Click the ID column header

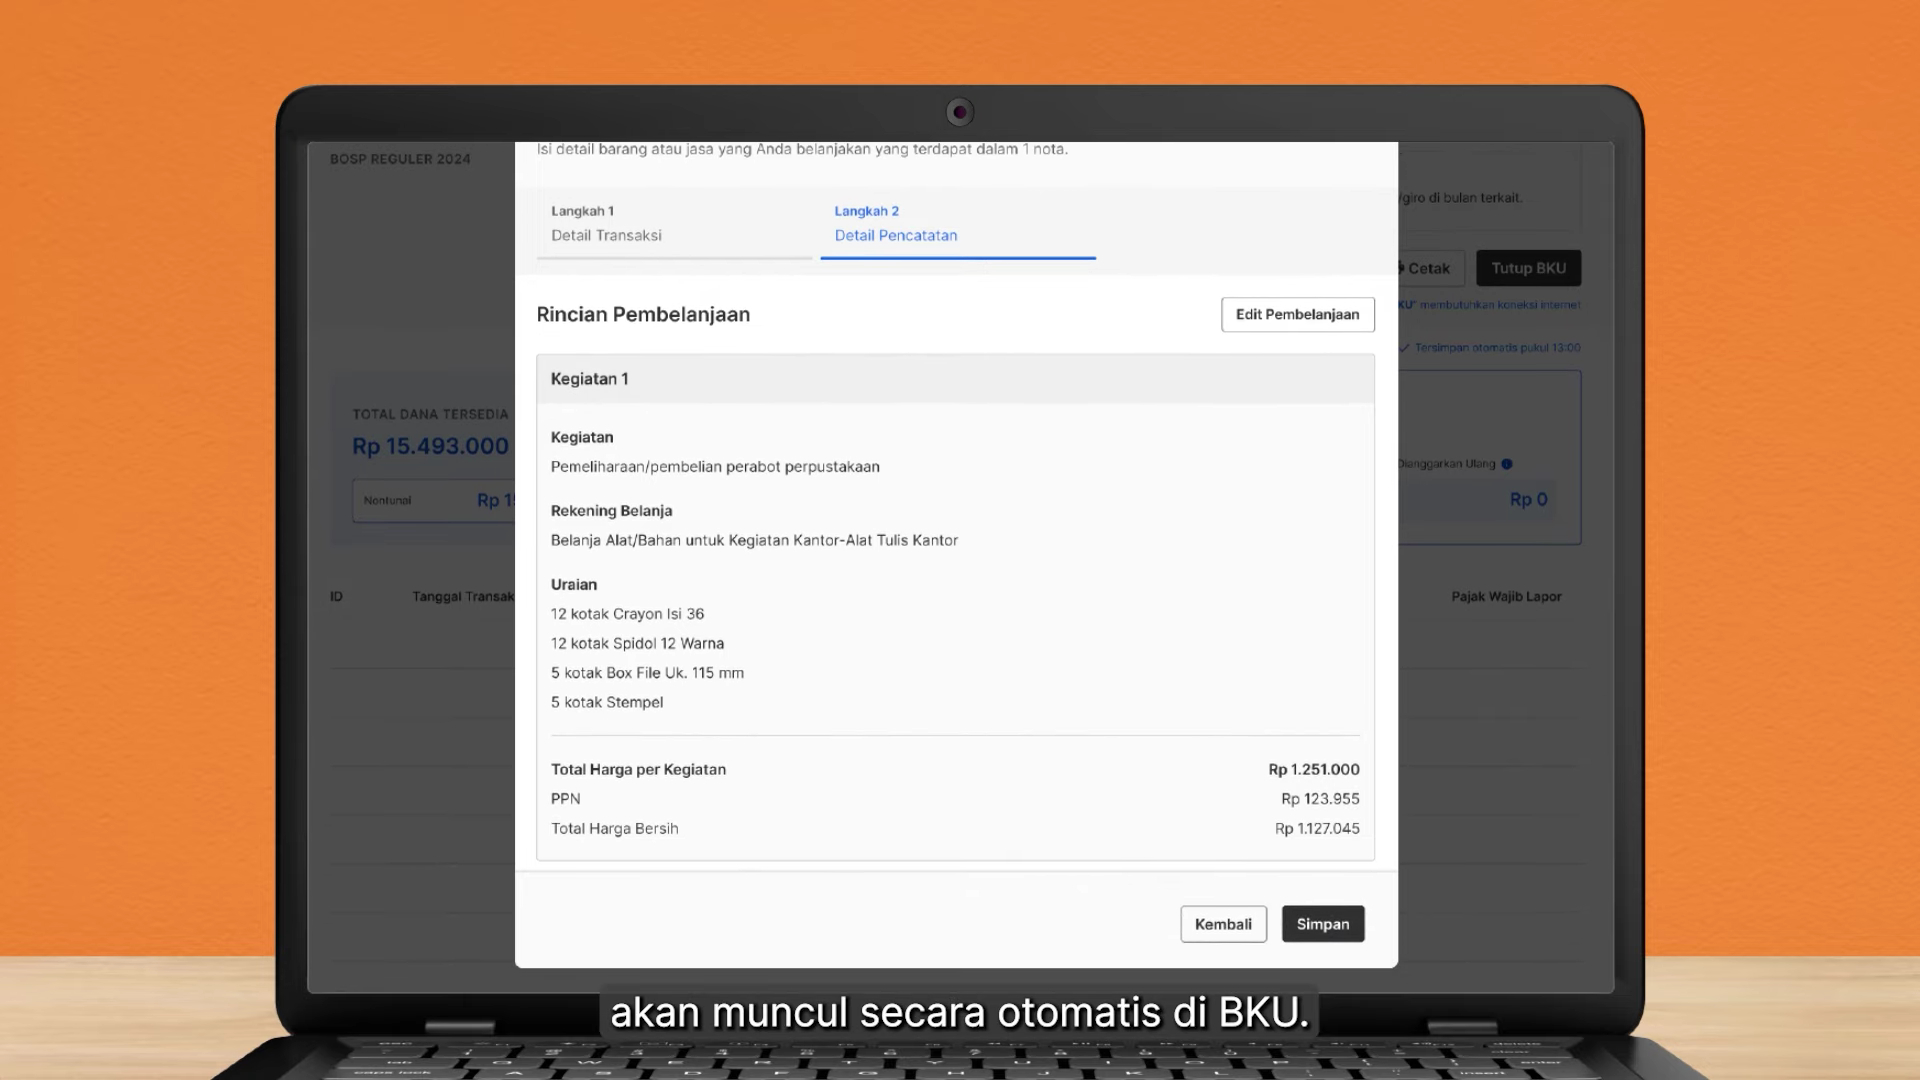pyautogui.click(x=336, y=596)
